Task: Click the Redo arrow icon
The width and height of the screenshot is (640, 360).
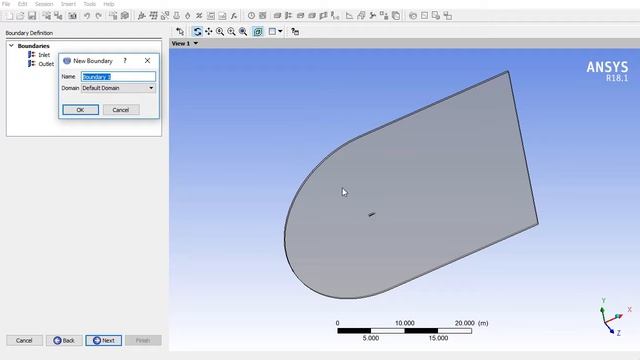Action: [x=98, y=16]
